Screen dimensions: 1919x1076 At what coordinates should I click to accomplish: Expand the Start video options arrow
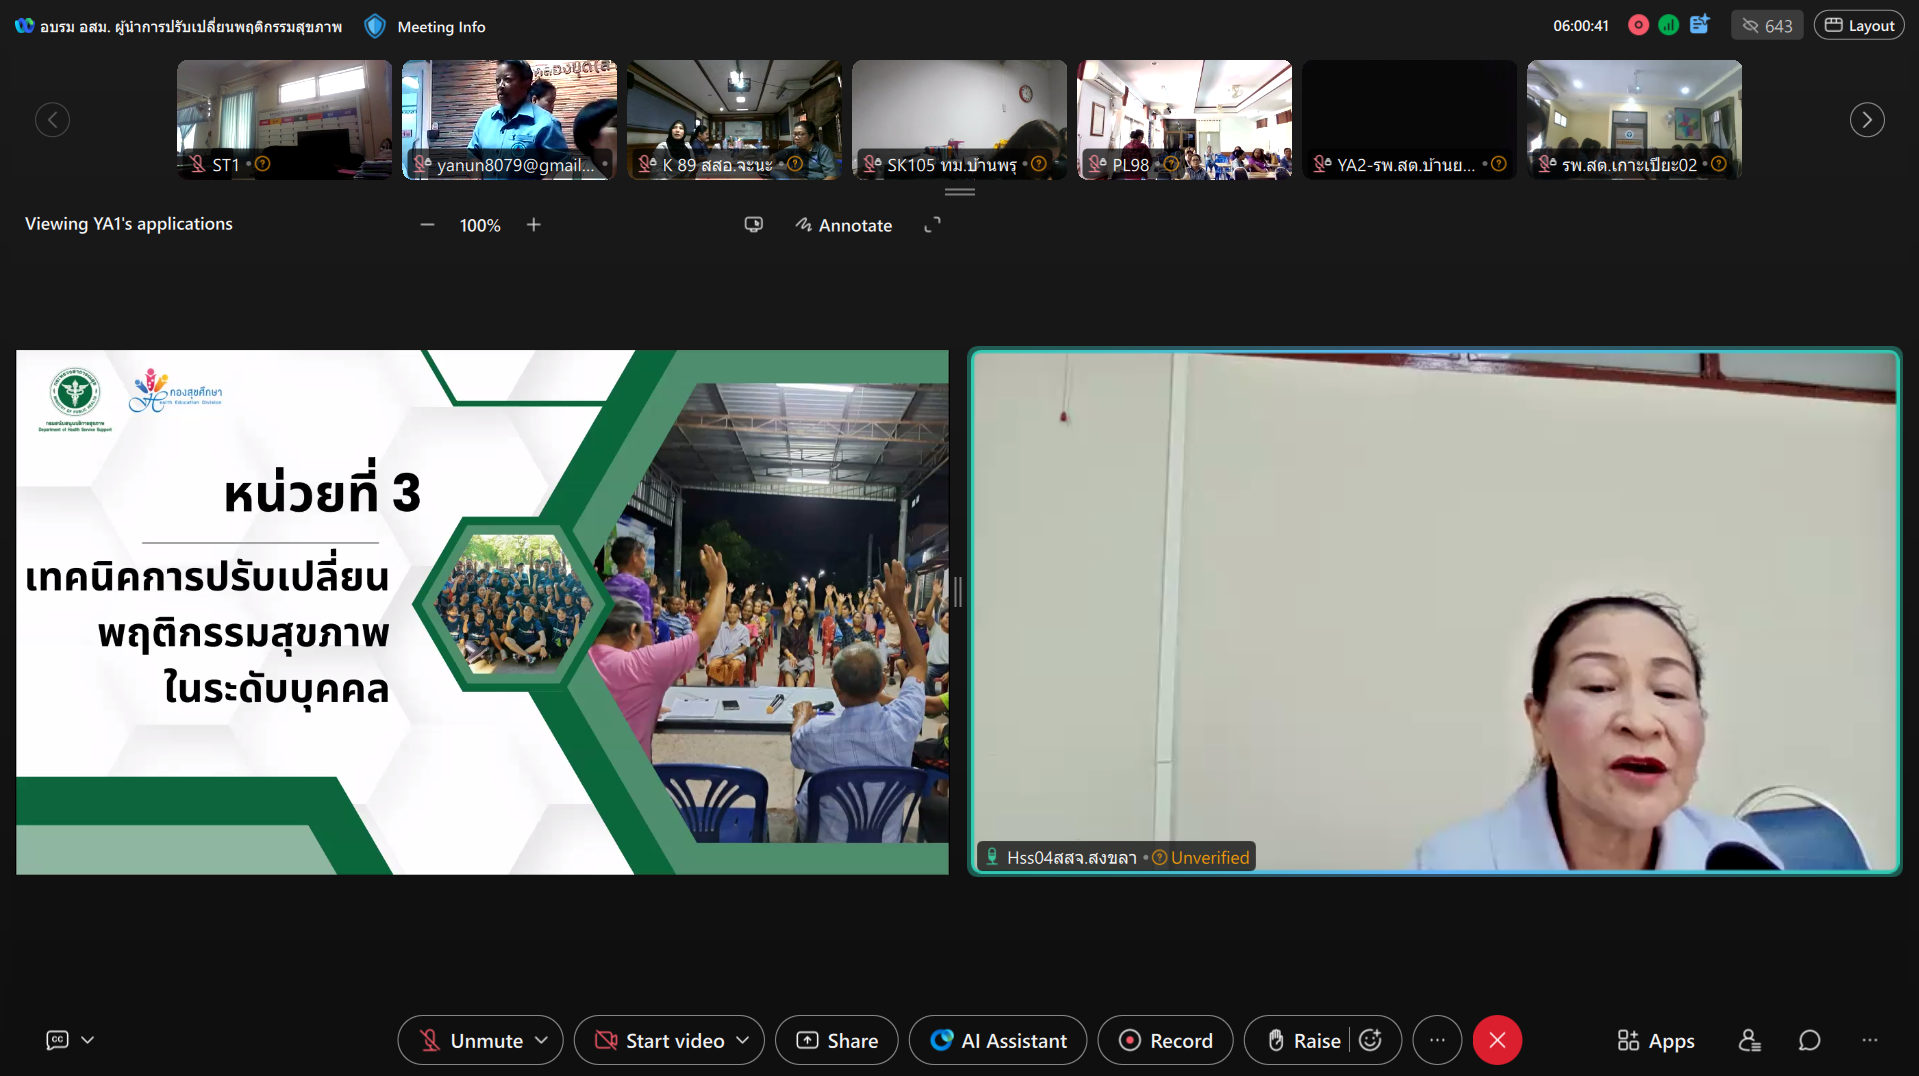coord(743,1040)
